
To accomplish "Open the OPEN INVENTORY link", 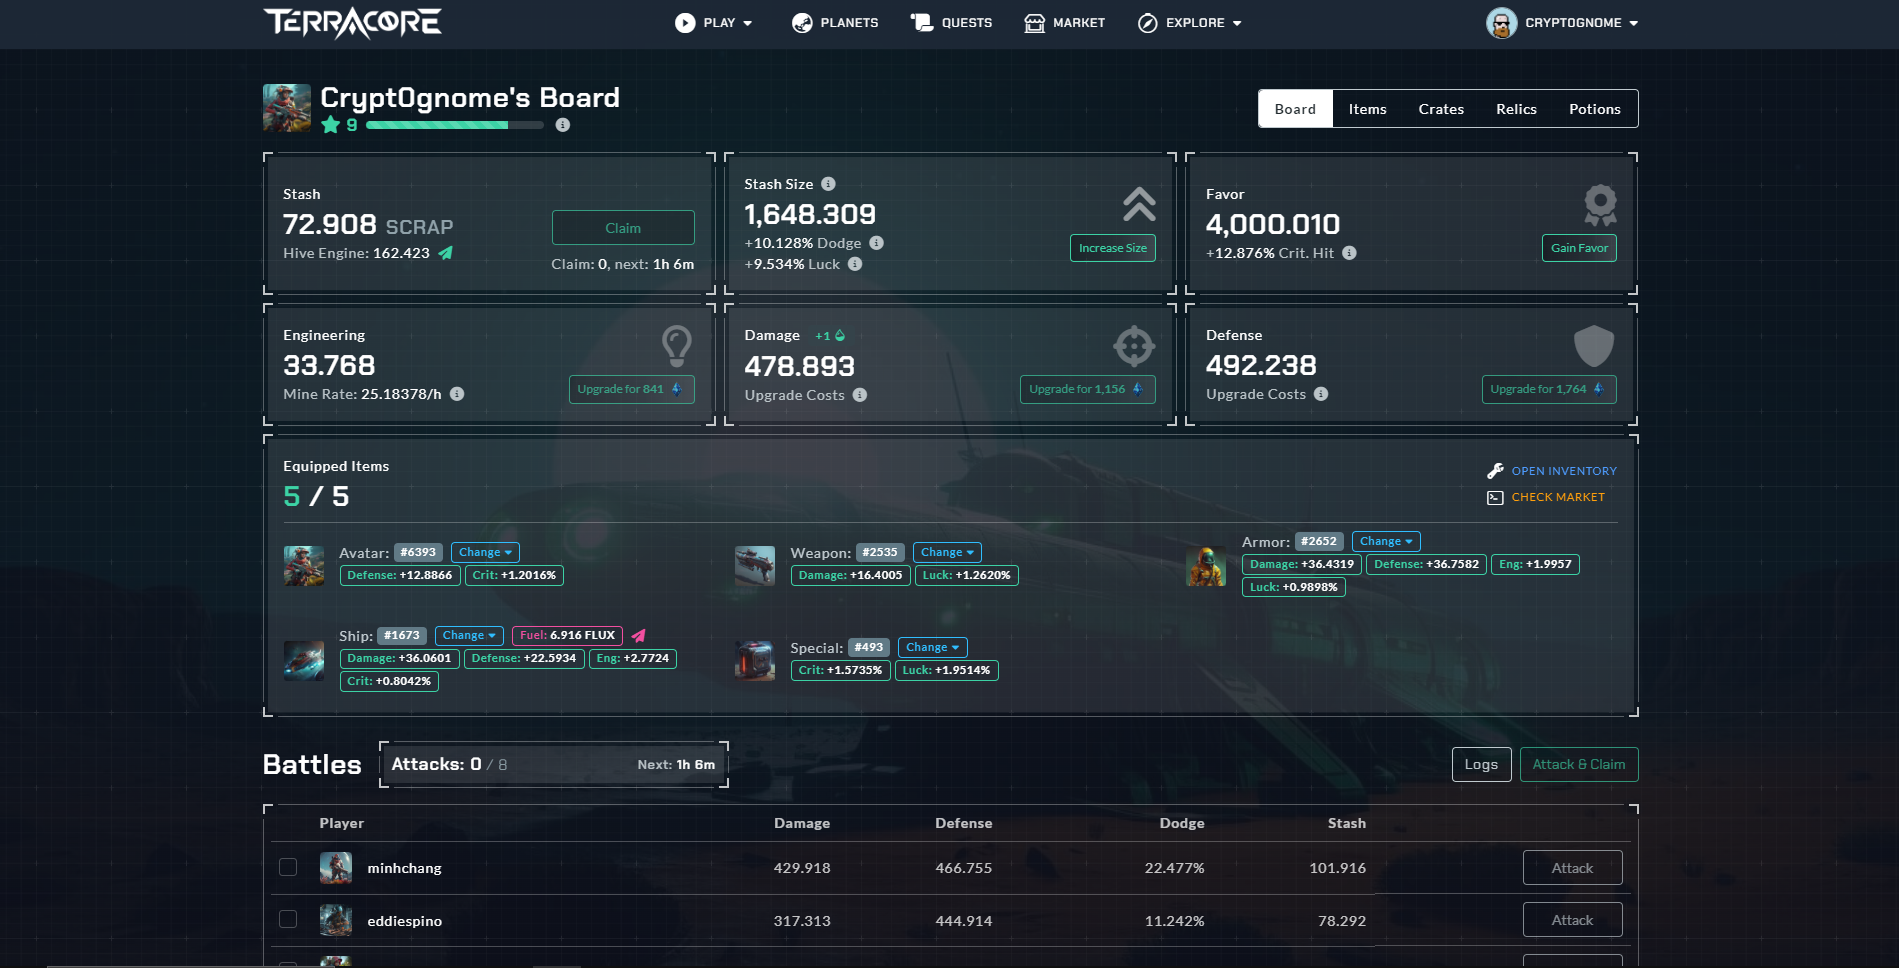I will pyautogui.click(x=1564, y=471).
